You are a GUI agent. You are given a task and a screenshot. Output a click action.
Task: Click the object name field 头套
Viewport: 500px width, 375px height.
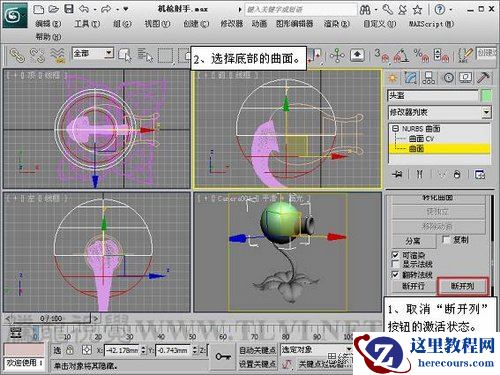433,96
